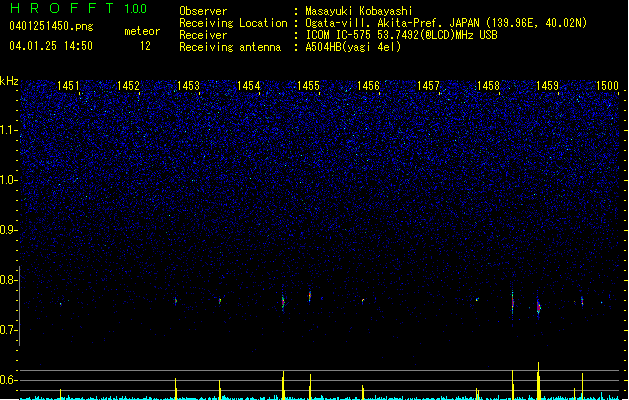Click the tallest yellow spike near 1459
Image resolution: width=629 pixels, height=400 pixels.
(538, 378)
